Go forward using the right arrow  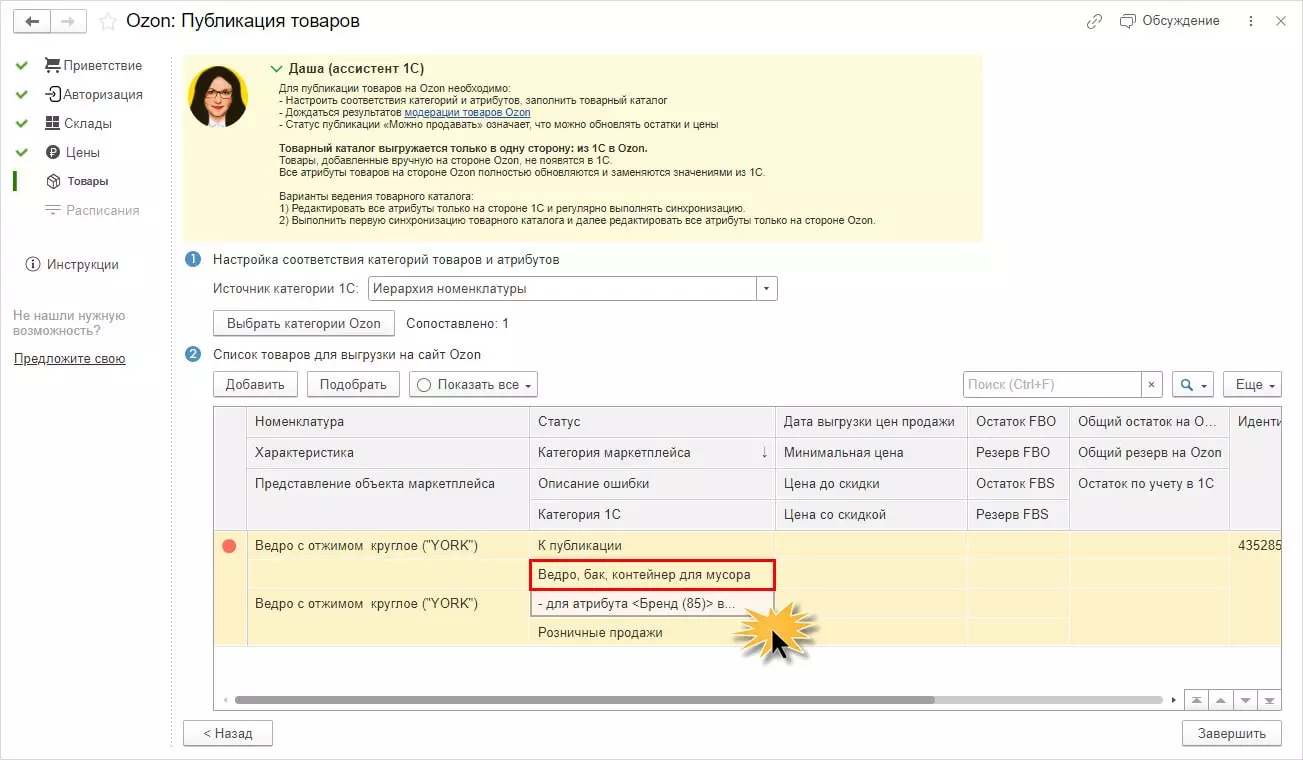68,21
